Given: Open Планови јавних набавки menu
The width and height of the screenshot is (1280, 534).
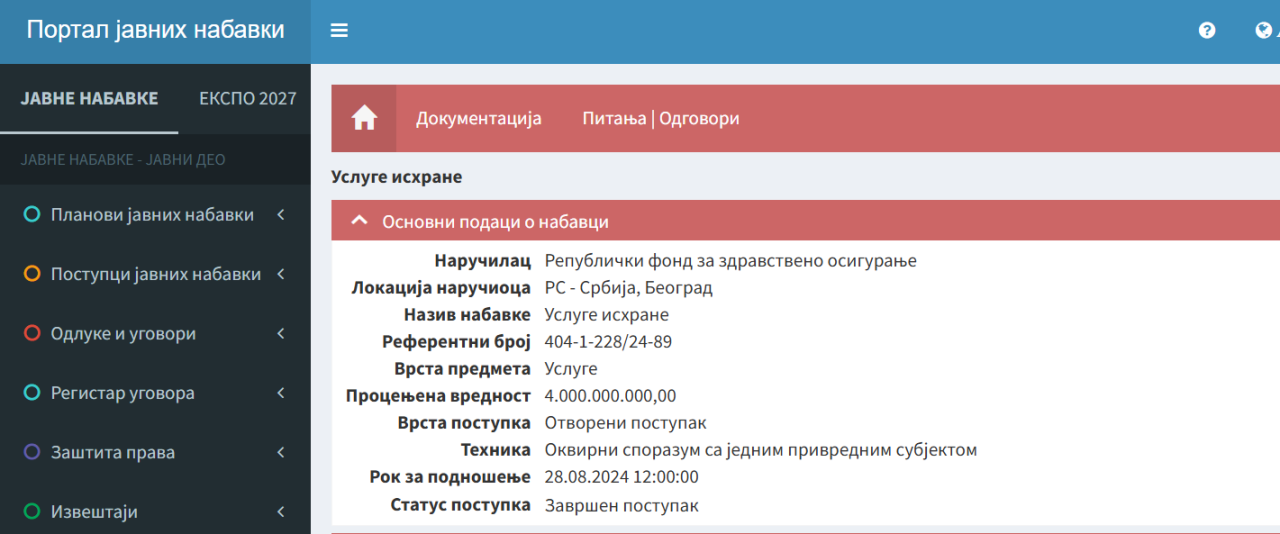Looking at the screenshot, I should (x=155, y=215).
